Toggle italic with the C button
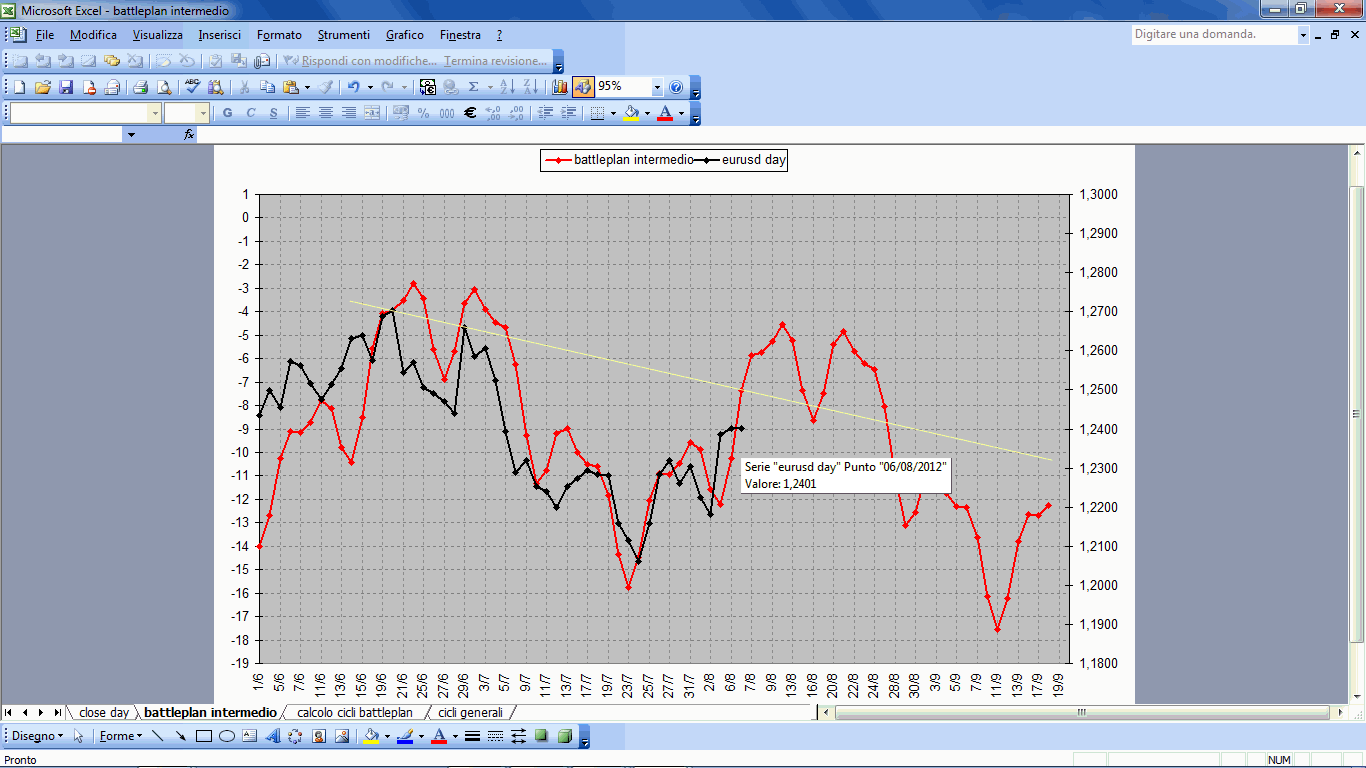 tap(251, 113)
